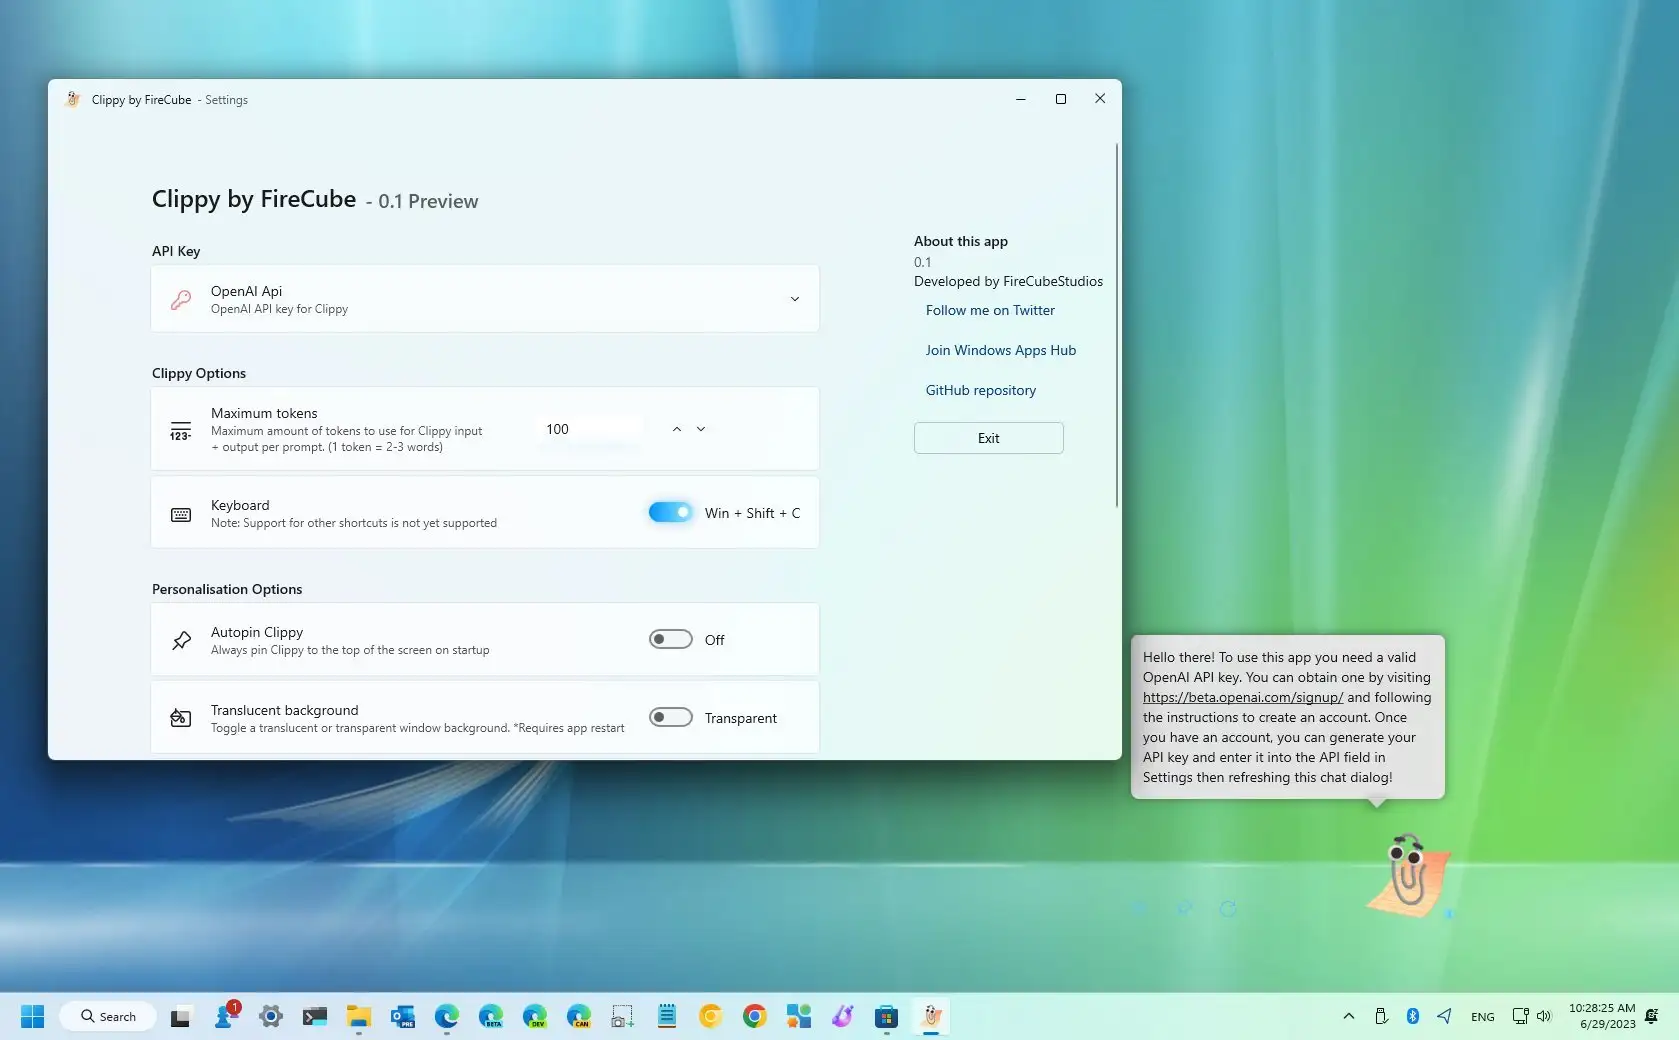Click the Maximum tokens value field showing 100
This screenshot has width=1679, height=1040.
590,429
